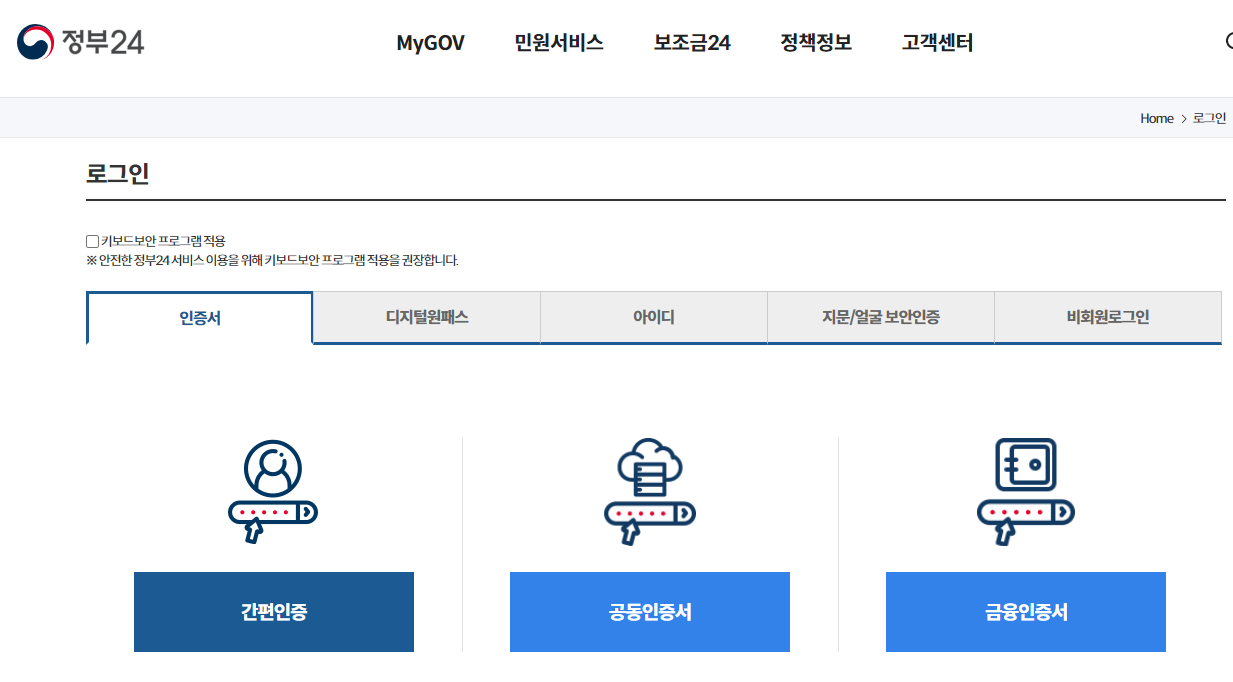The width and height of the screenshot is (1233, 682).
Task: Navigate to 보조금24 in the menu
Action: tap(692, 42)
